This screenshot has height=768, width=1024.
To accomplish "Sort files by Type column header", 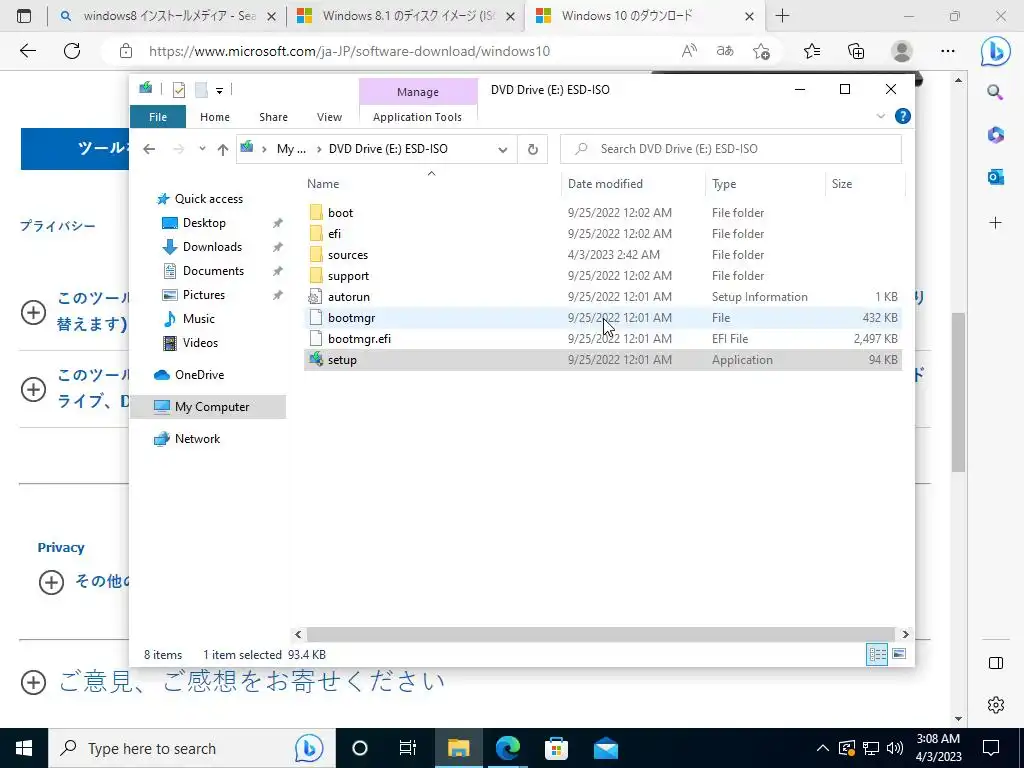I will (x=765, y=184).
